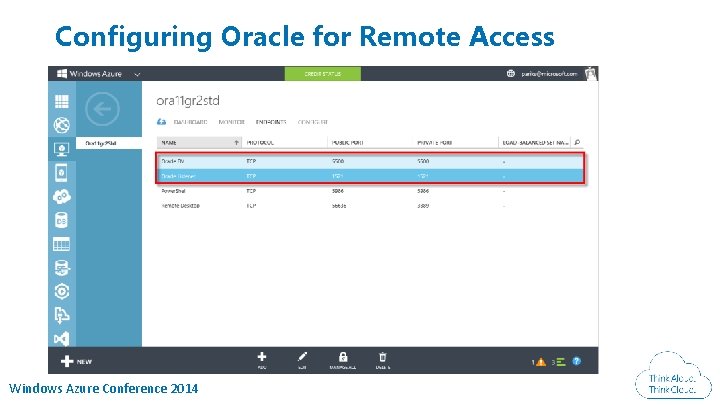
Task: Switch to the Configure tab
Action: tap(313, 122)
